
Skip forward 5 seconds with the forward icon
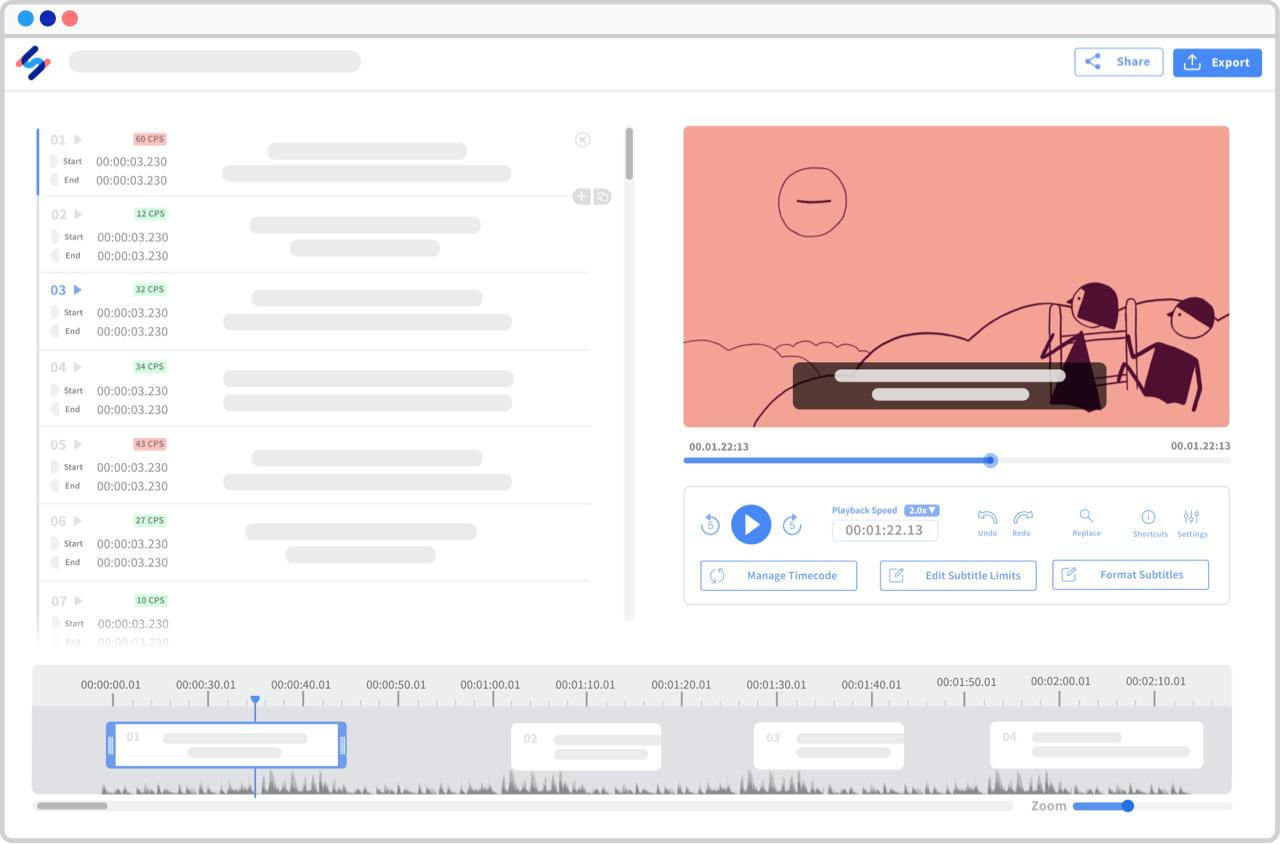[x=792, y=524]
